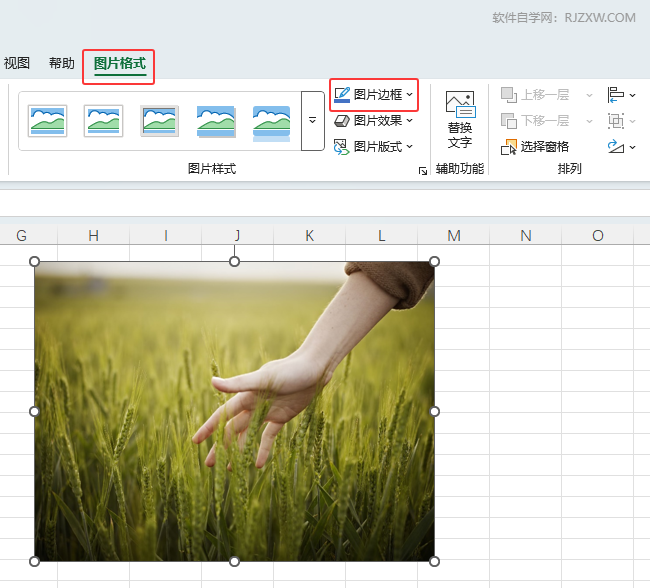650x588 pixels.
Task: Click the 图片效果 icon
Action: [342, 121]
